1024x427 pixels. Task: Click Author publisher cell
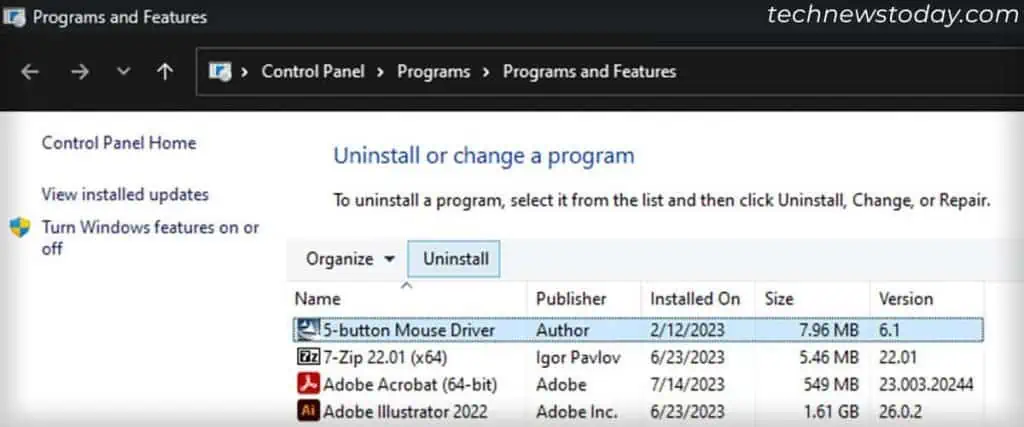(x=562, y=330)
